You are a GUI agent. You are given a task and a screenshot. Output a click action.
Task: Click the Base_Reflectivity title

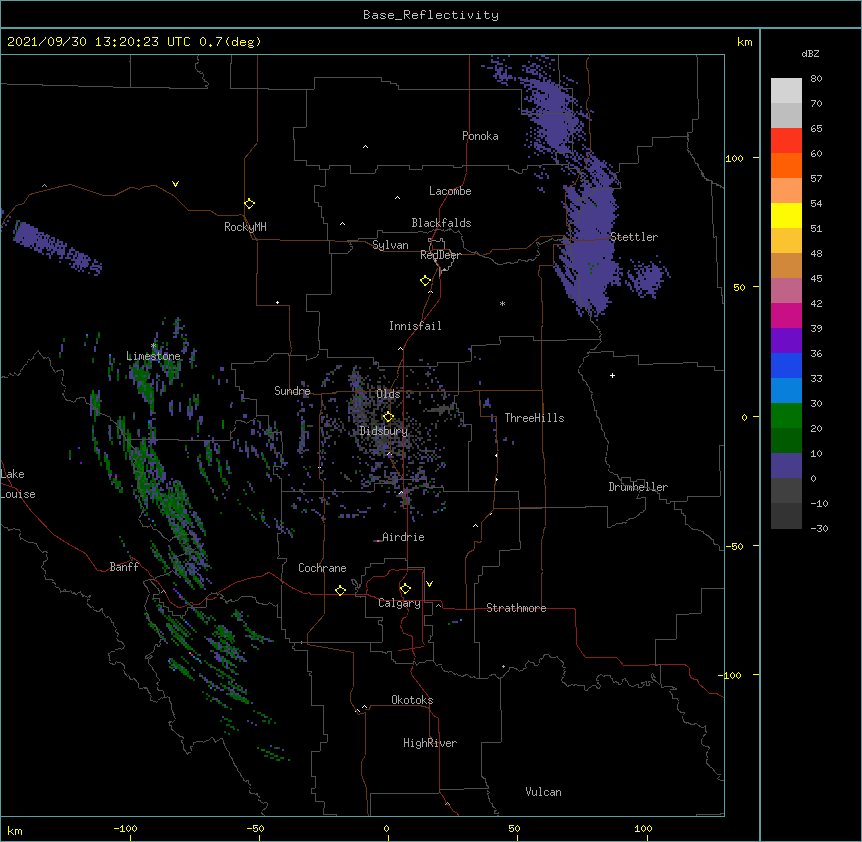(431, 15)
